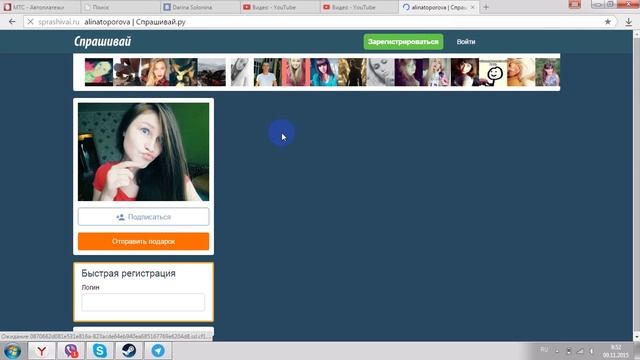
Task: Switch to the Поиск tab
Action: tap(120, 7)
